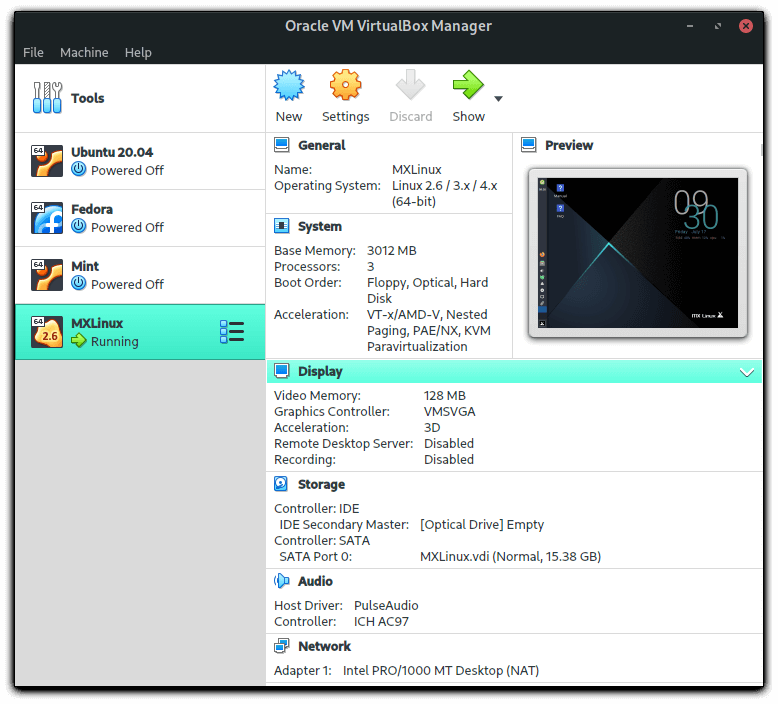
Task: Click the '128 MB' video memory value
Action: [x=445, y=395]
